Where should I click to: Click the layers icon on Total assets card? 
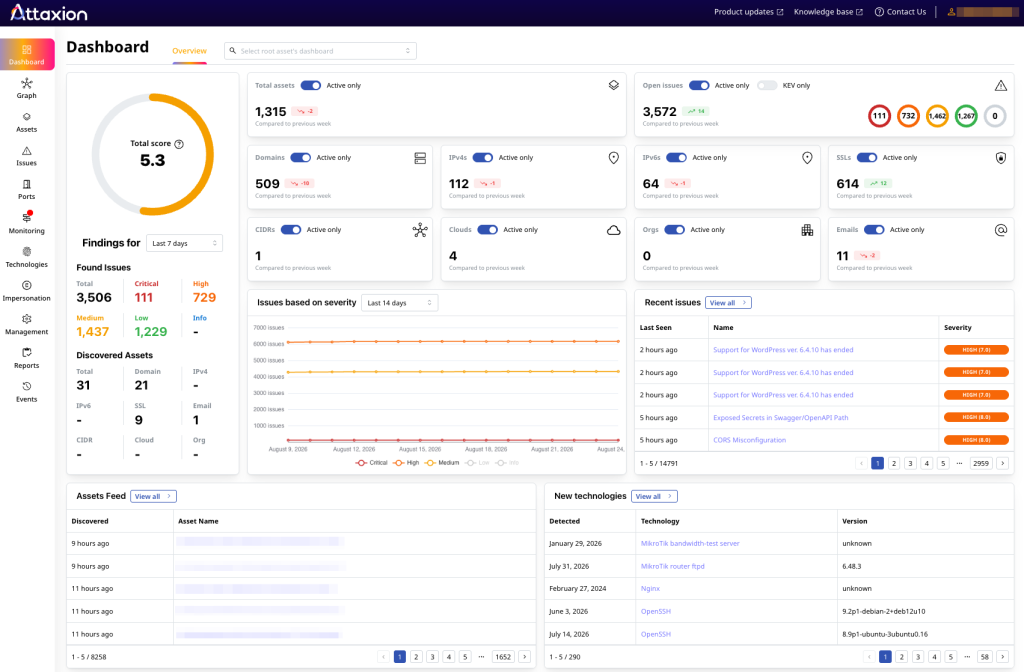[613, 85]
